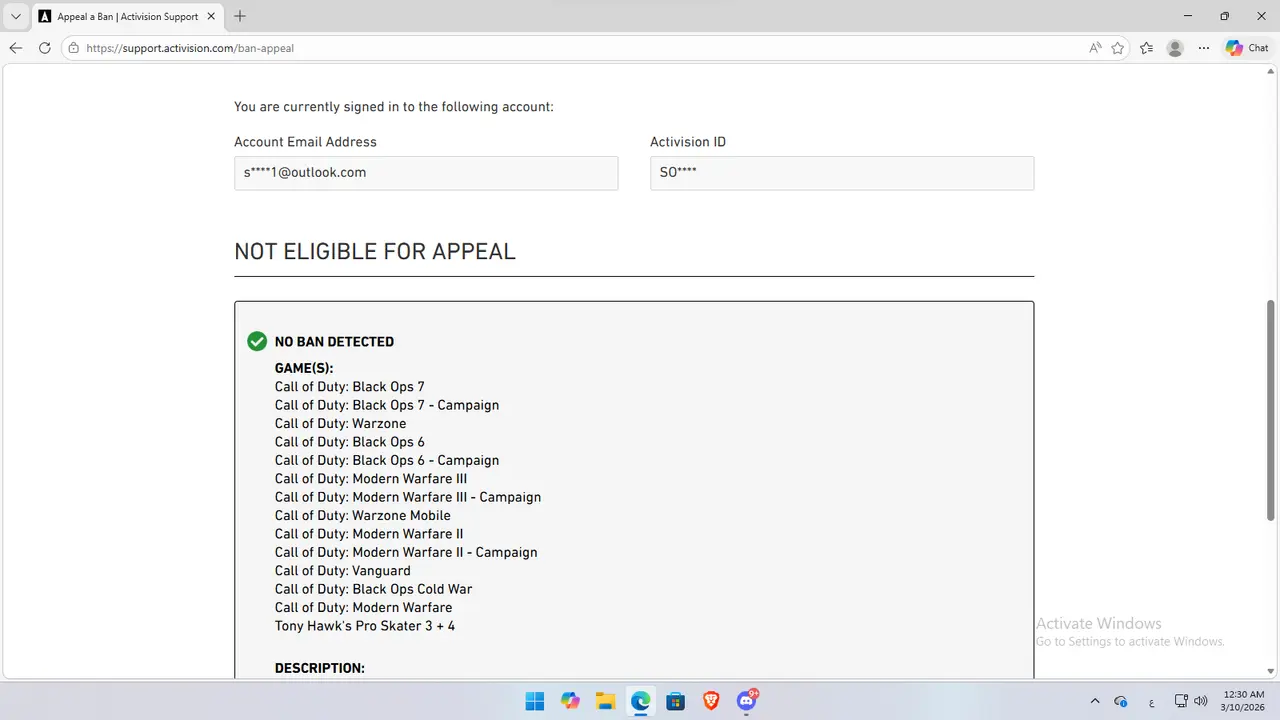Open Brave browser from taskbar

[x=710, y=701]
